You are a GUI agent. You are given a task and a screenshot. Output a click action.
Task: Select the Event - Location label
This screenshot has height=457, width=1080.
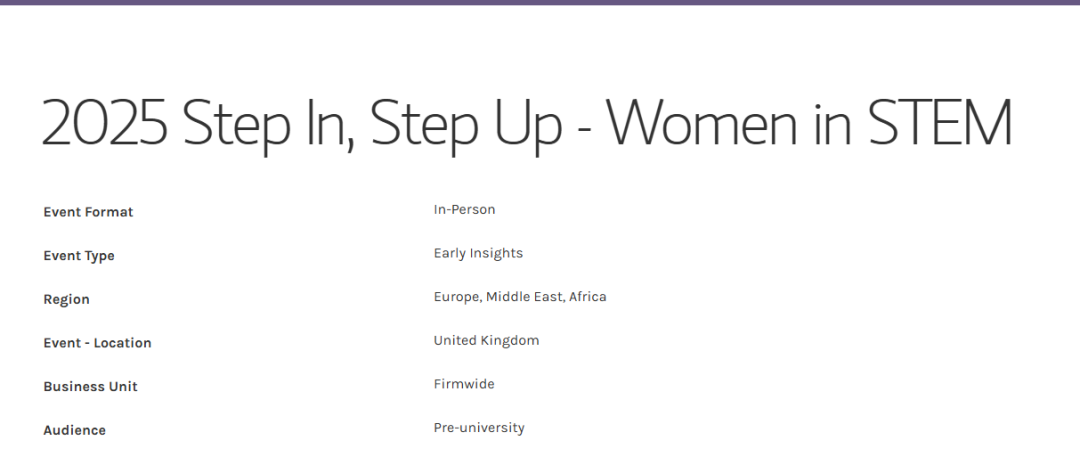click(97, 343)
